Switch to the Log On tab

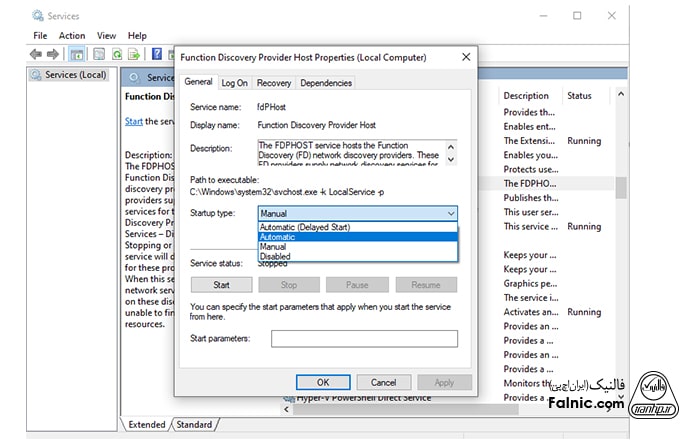(234, 83)
